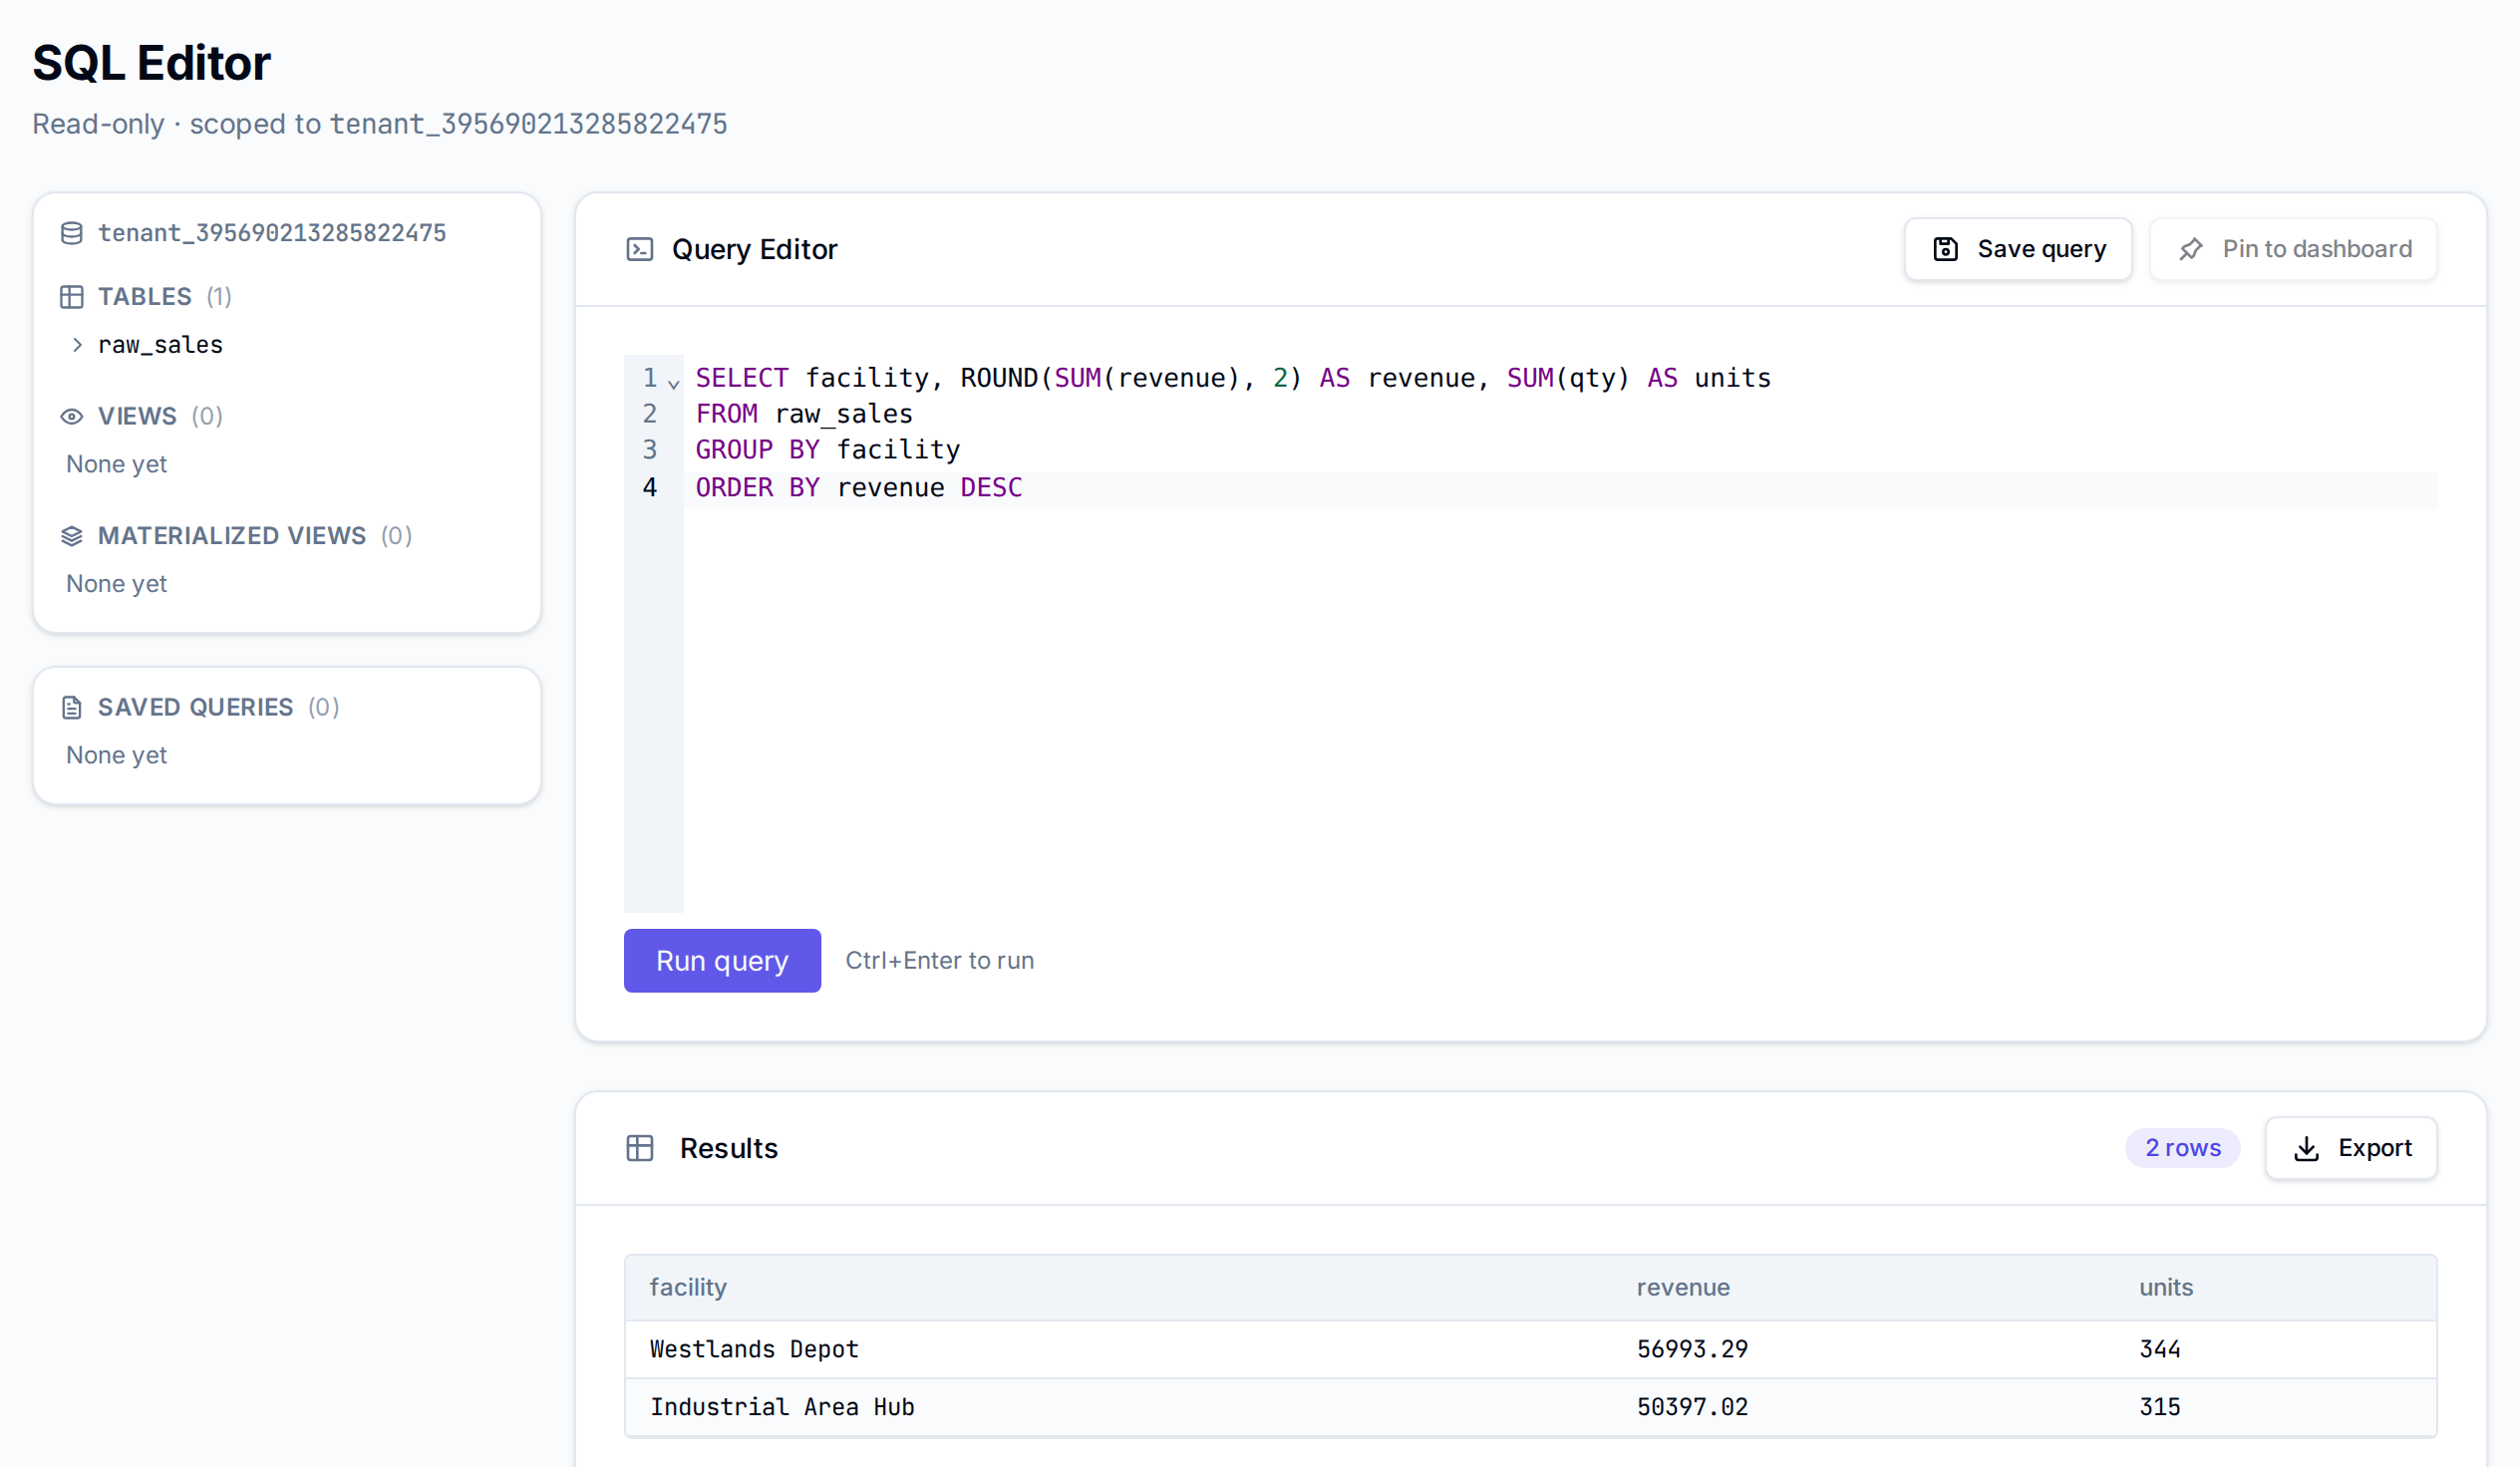Image resolution: width=2520 pixels, height=1467 pixels.
Task: Select the Industrial Area Hub cell
Action: tap(782, 1407)
